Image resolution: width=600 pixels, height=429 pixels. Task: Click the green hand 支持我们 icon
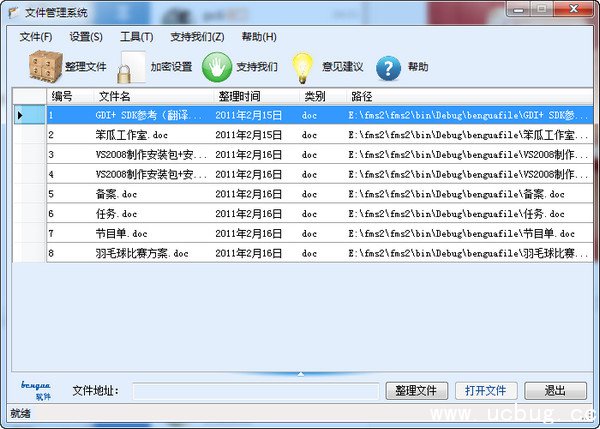[216, 67]
